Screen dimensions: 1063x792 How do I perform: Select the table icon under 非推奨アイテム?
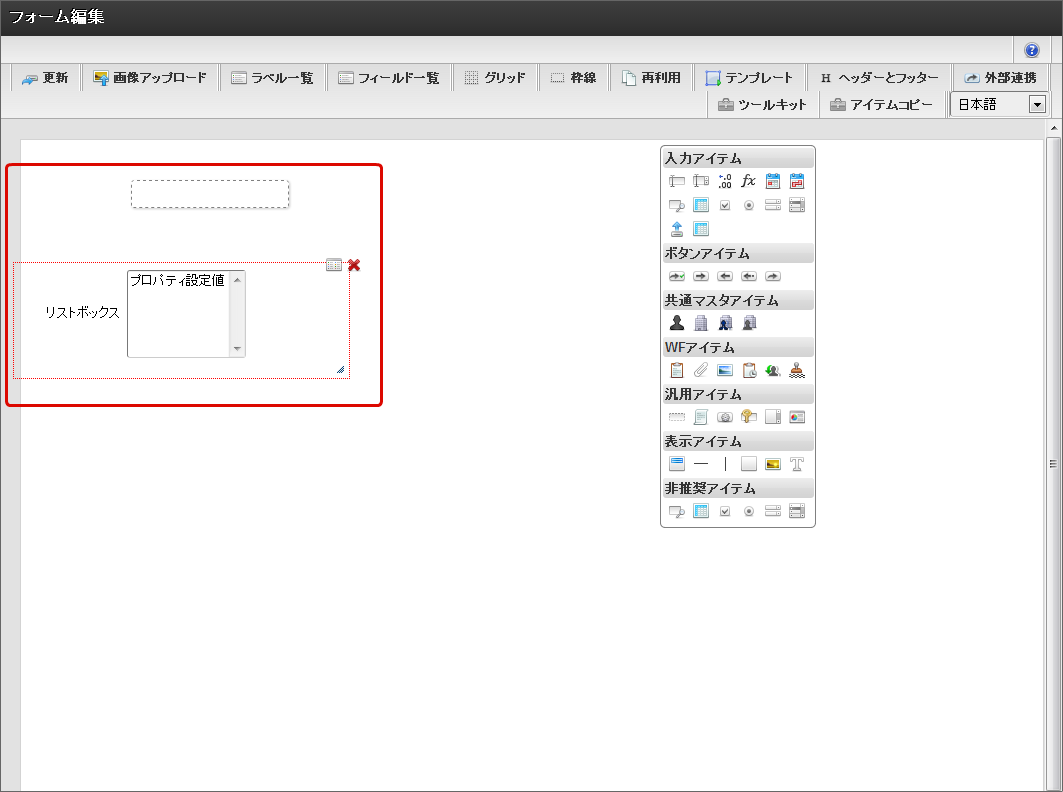click(701, 511)
